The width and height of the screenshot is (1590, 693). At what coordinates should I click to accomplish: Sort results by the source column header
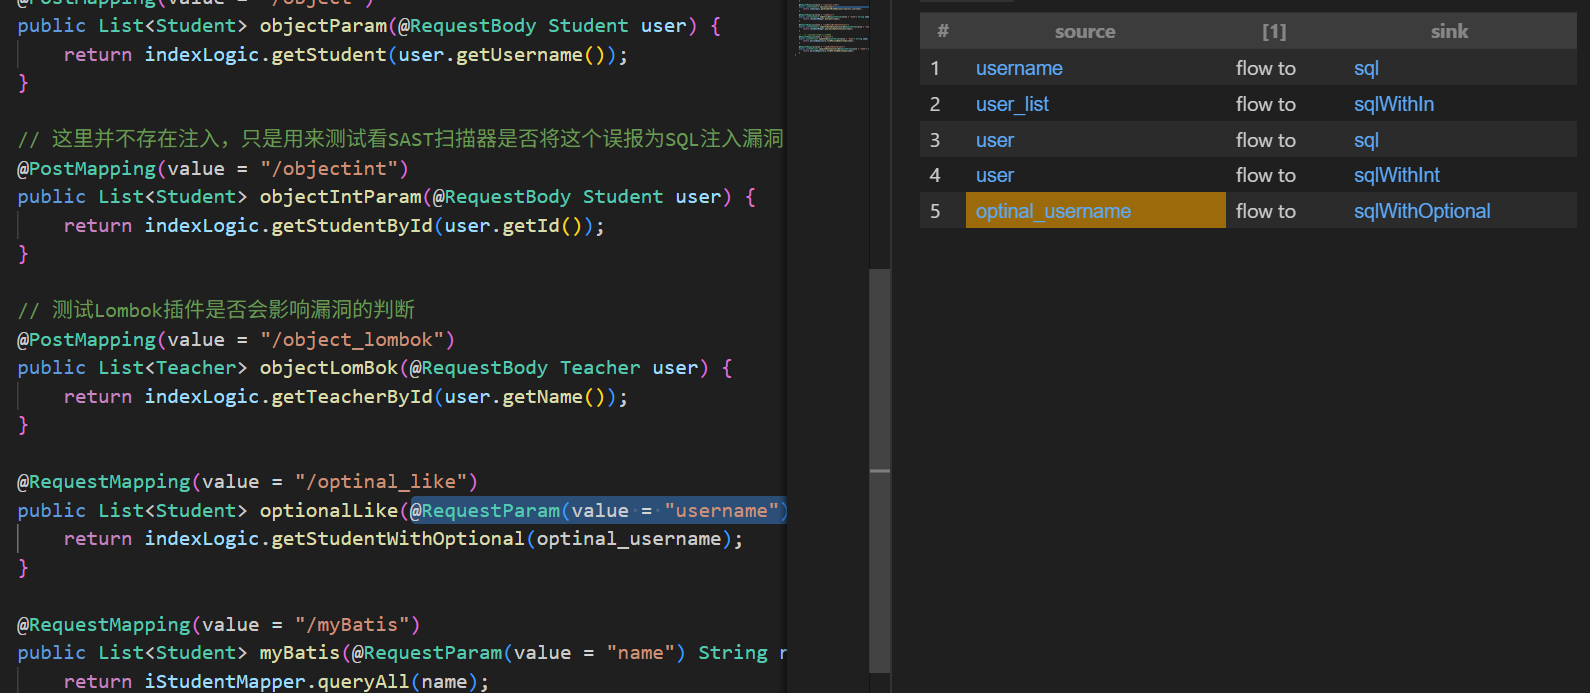point(1084,32)
